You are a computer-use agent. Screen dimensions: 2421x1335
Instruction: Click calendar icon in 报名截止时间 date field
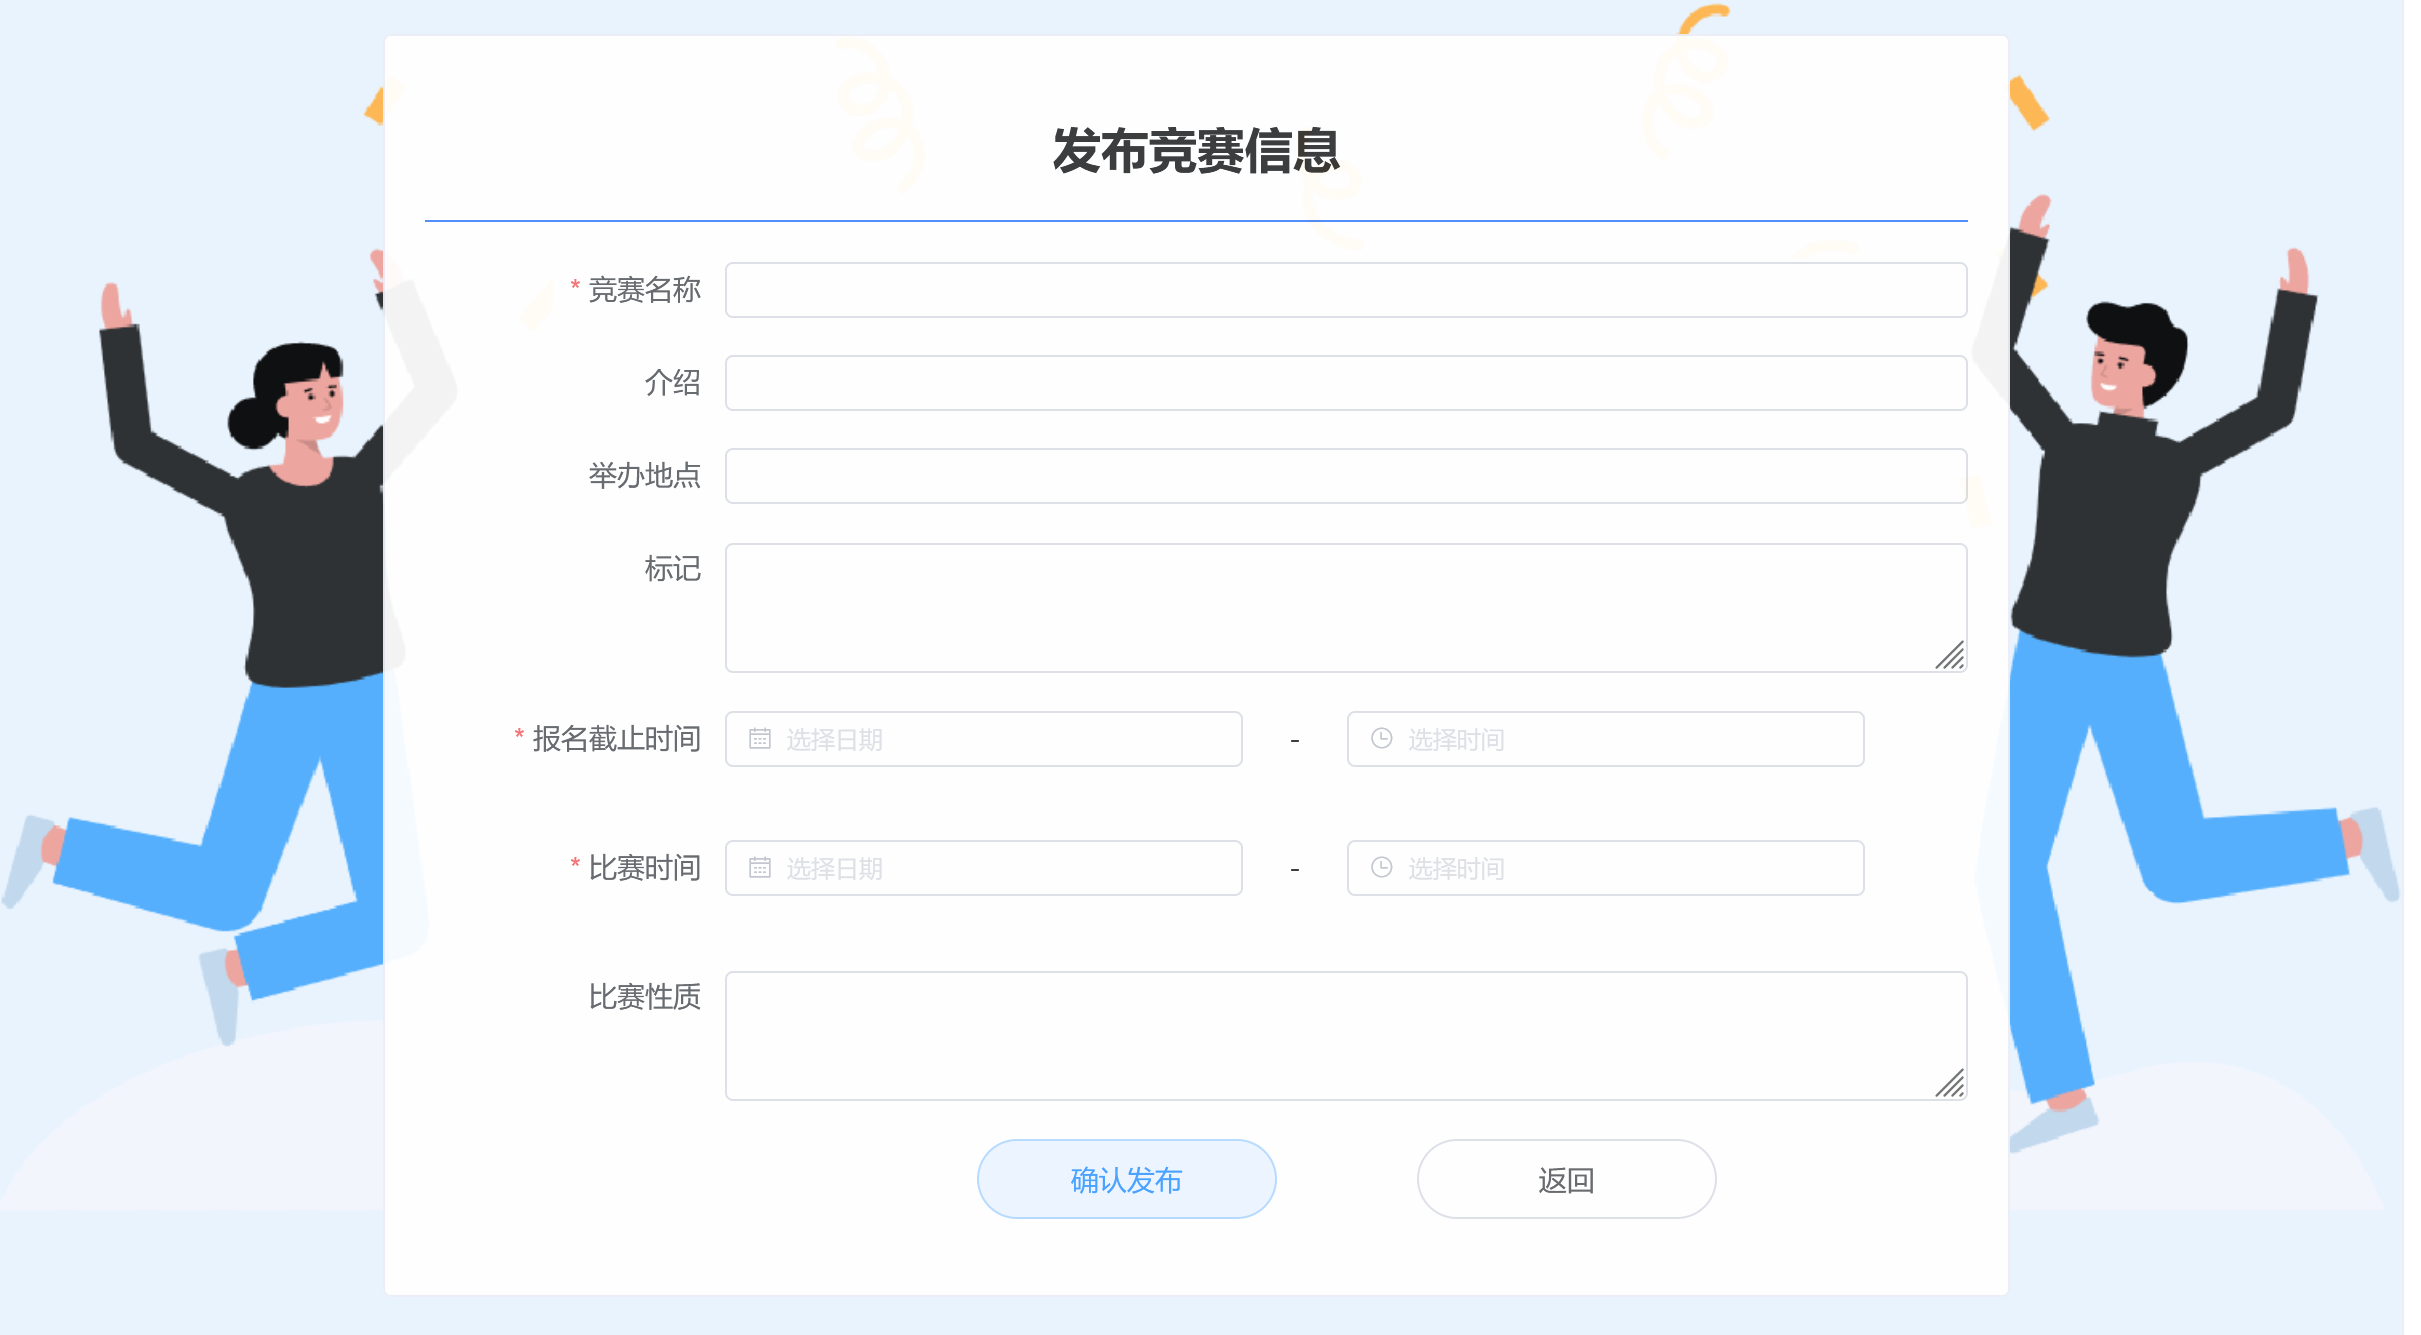coord(760,739)
